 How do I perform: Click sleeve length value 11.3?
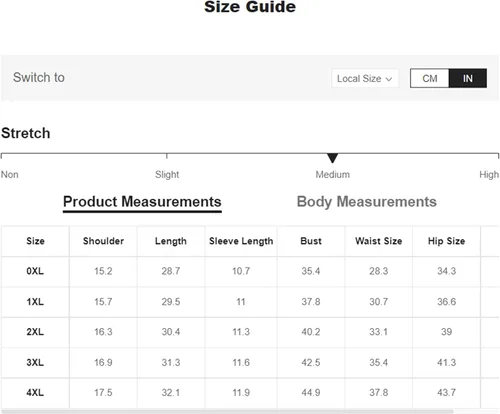click(x=241, y=332)
